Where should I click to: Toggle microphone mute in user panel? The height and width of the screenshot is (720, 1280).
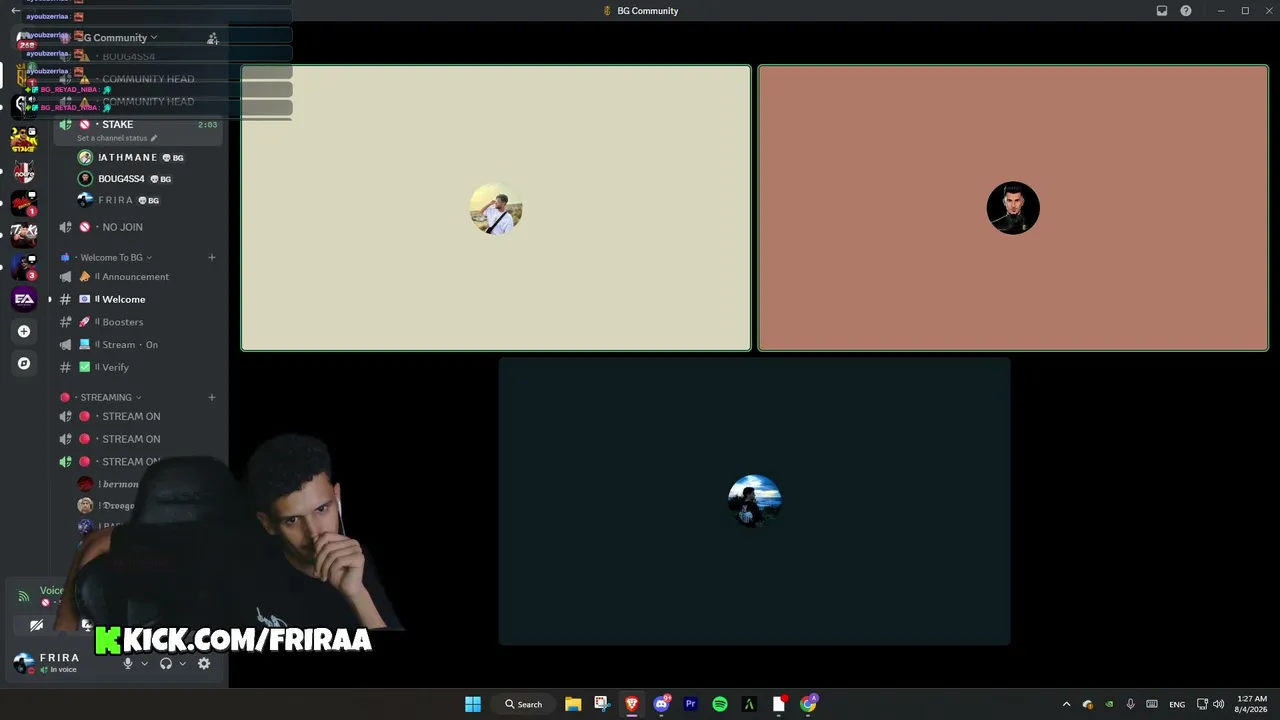click(x=127, y=663)
